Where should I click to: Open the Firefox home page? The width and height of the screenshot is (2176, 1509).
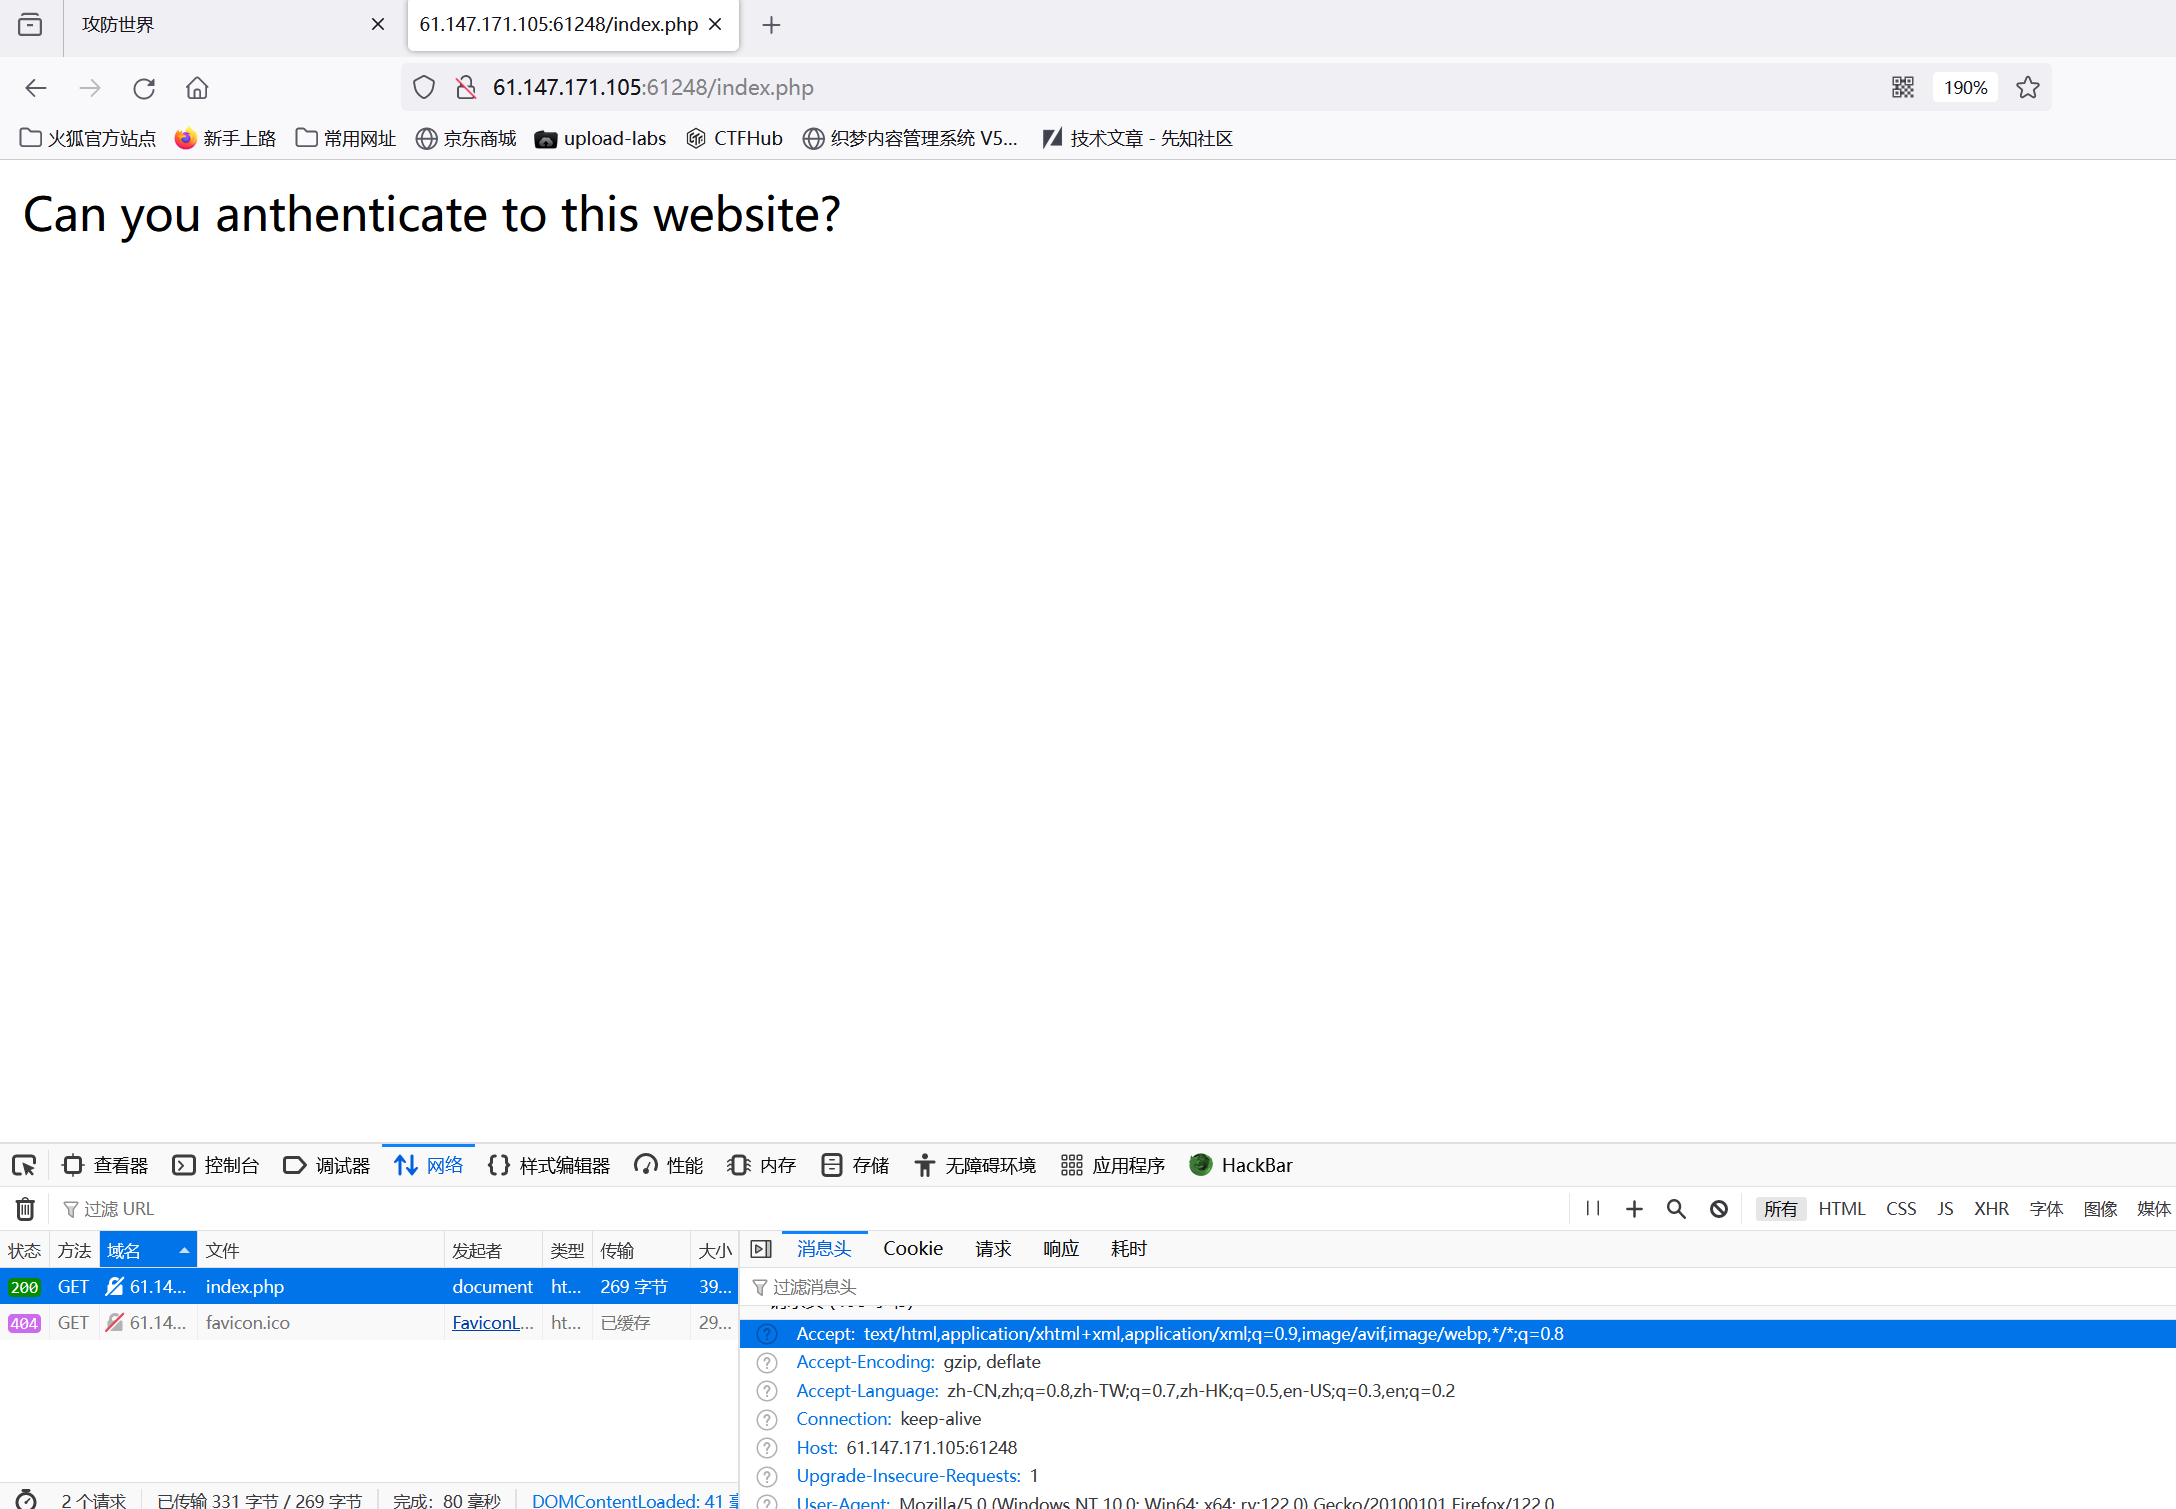[197, 88]
